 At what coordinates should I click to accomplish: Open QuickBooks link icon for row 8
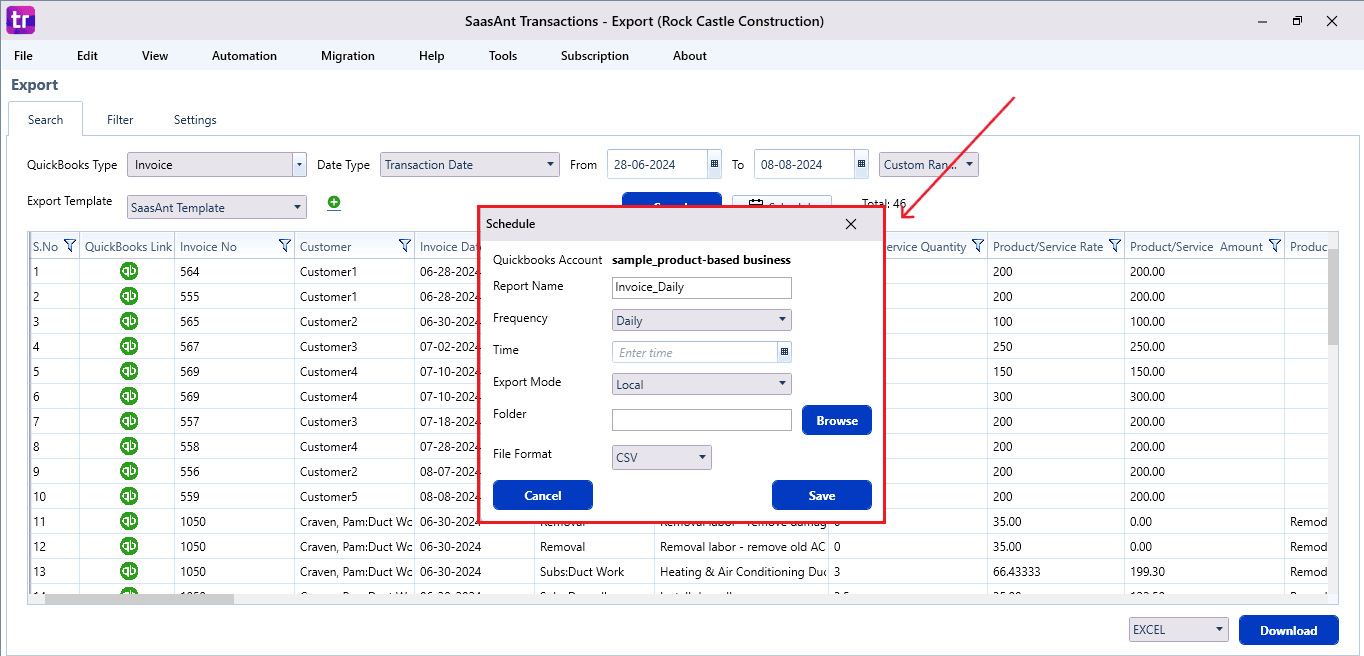click(129, 446)
